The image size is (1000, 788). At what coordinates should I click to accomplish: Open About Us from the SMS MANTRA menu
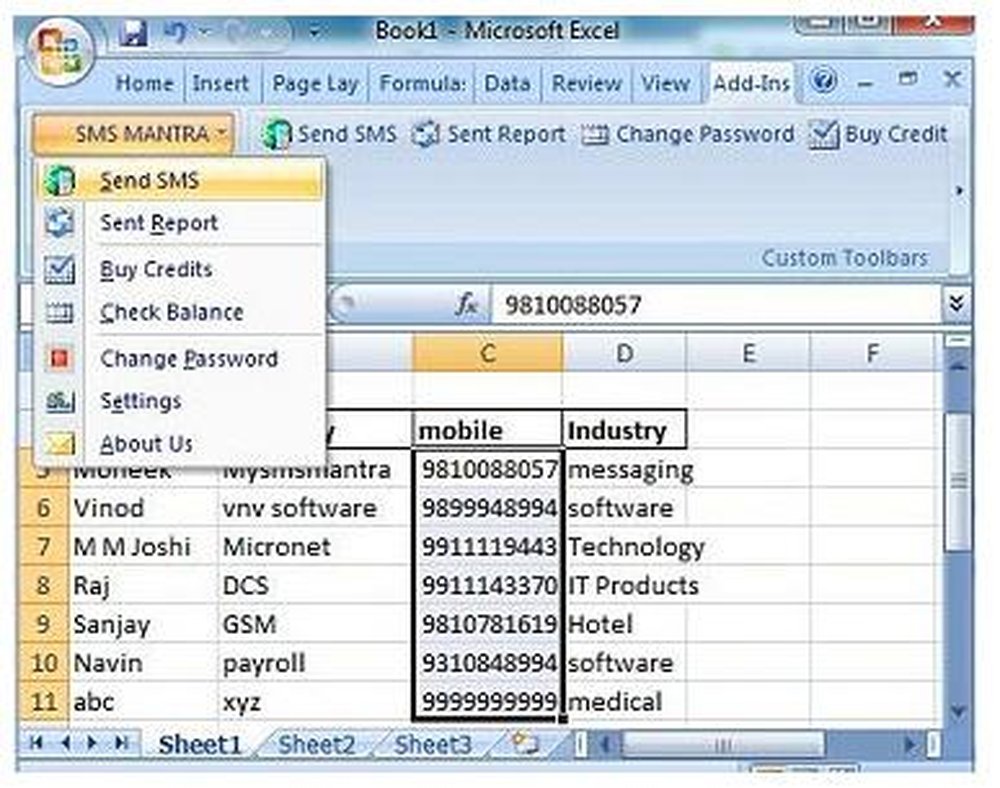(x=181, y=444)
